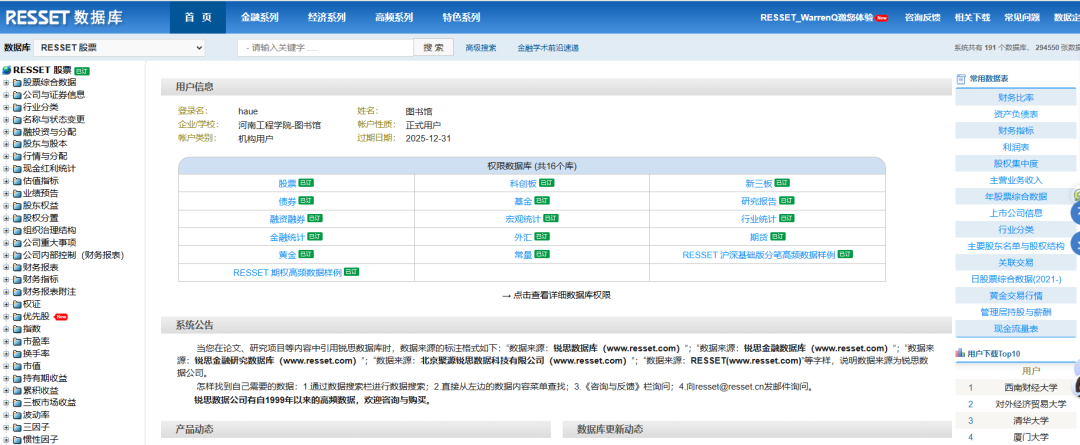Open the 高频系列 menu
This screenshot has height=445, width=1080.
pyautogui.click(x=394, y=18)
